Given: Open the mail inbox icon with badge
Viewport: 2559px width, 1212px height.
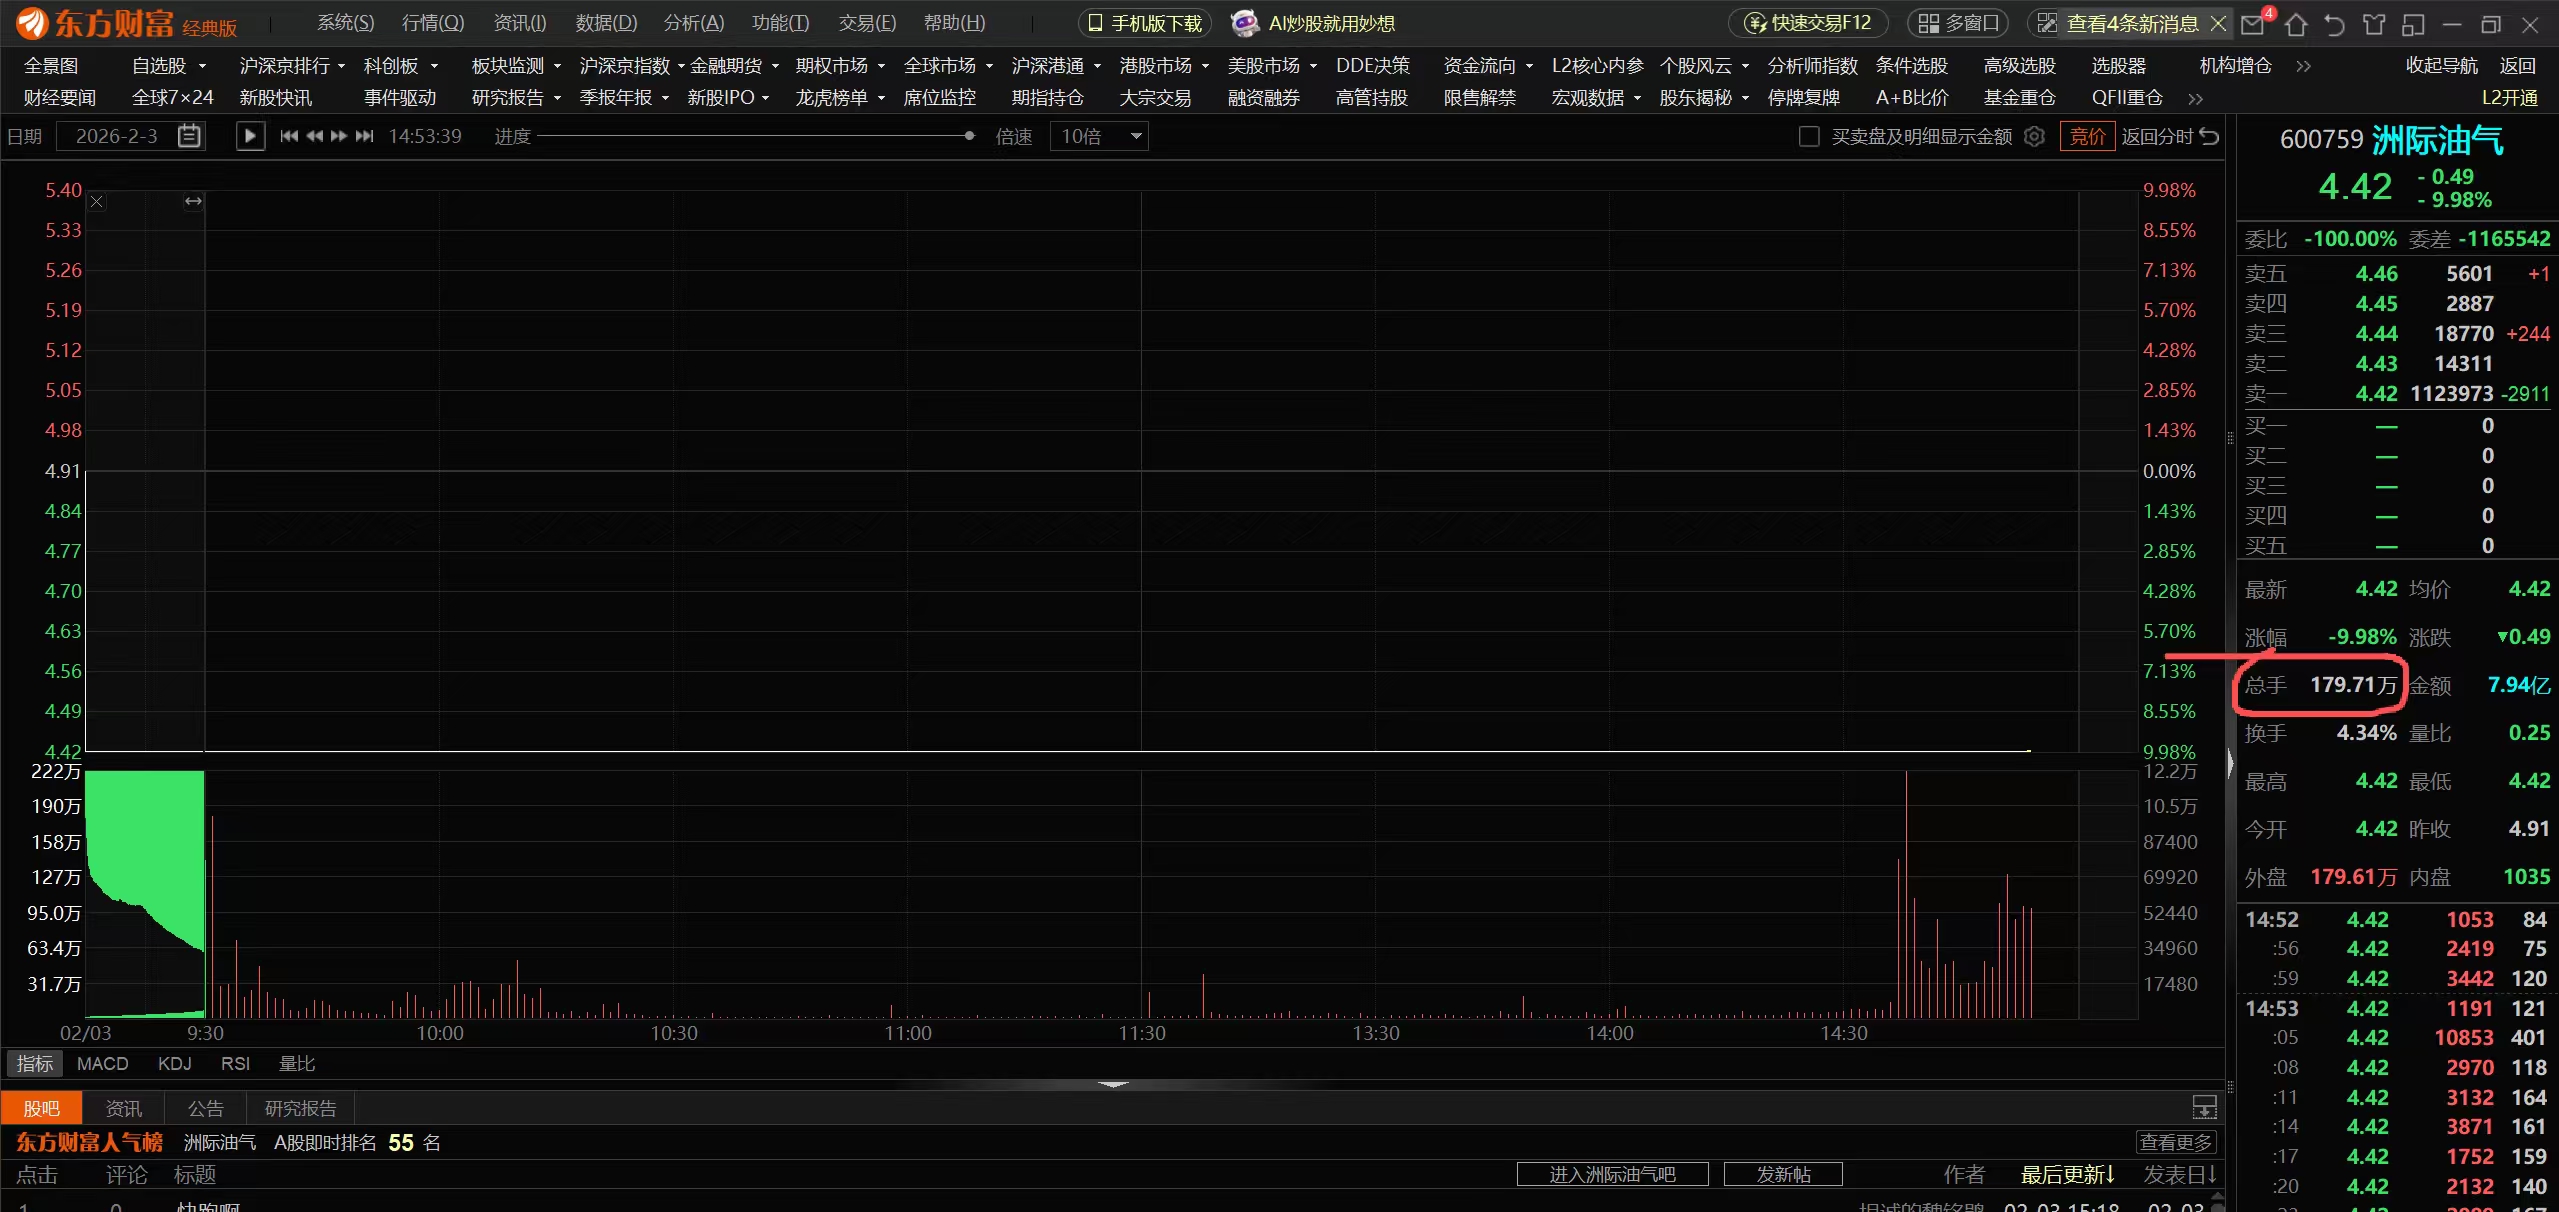Looking at the screenshot, I should click(2253, 24).
